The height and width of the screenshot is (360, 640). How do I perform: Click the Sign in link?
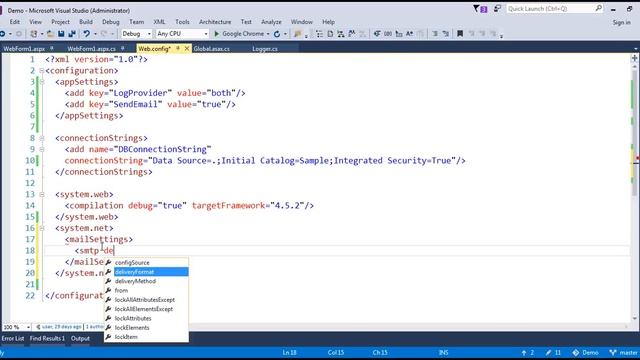[x=621, y=22]
